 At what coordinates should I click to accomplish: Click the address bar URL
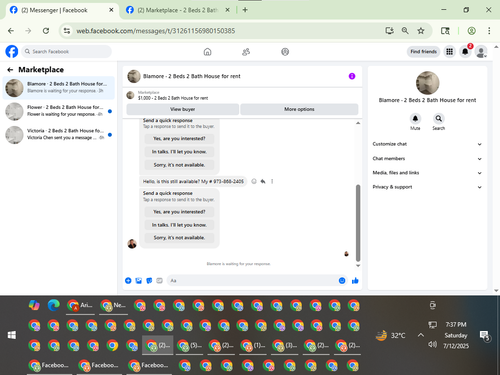click(x=156, y=31)
